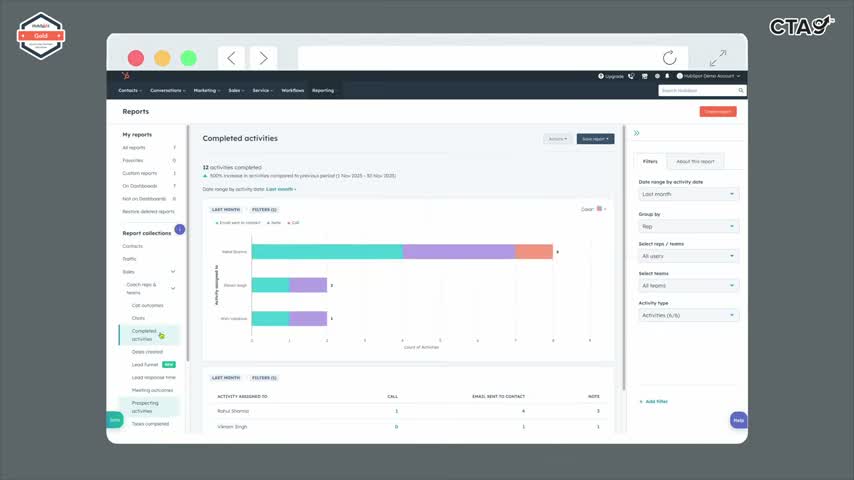Open On Dashboards list
Viewport: 854px width, 480px height.
(139, 186)
